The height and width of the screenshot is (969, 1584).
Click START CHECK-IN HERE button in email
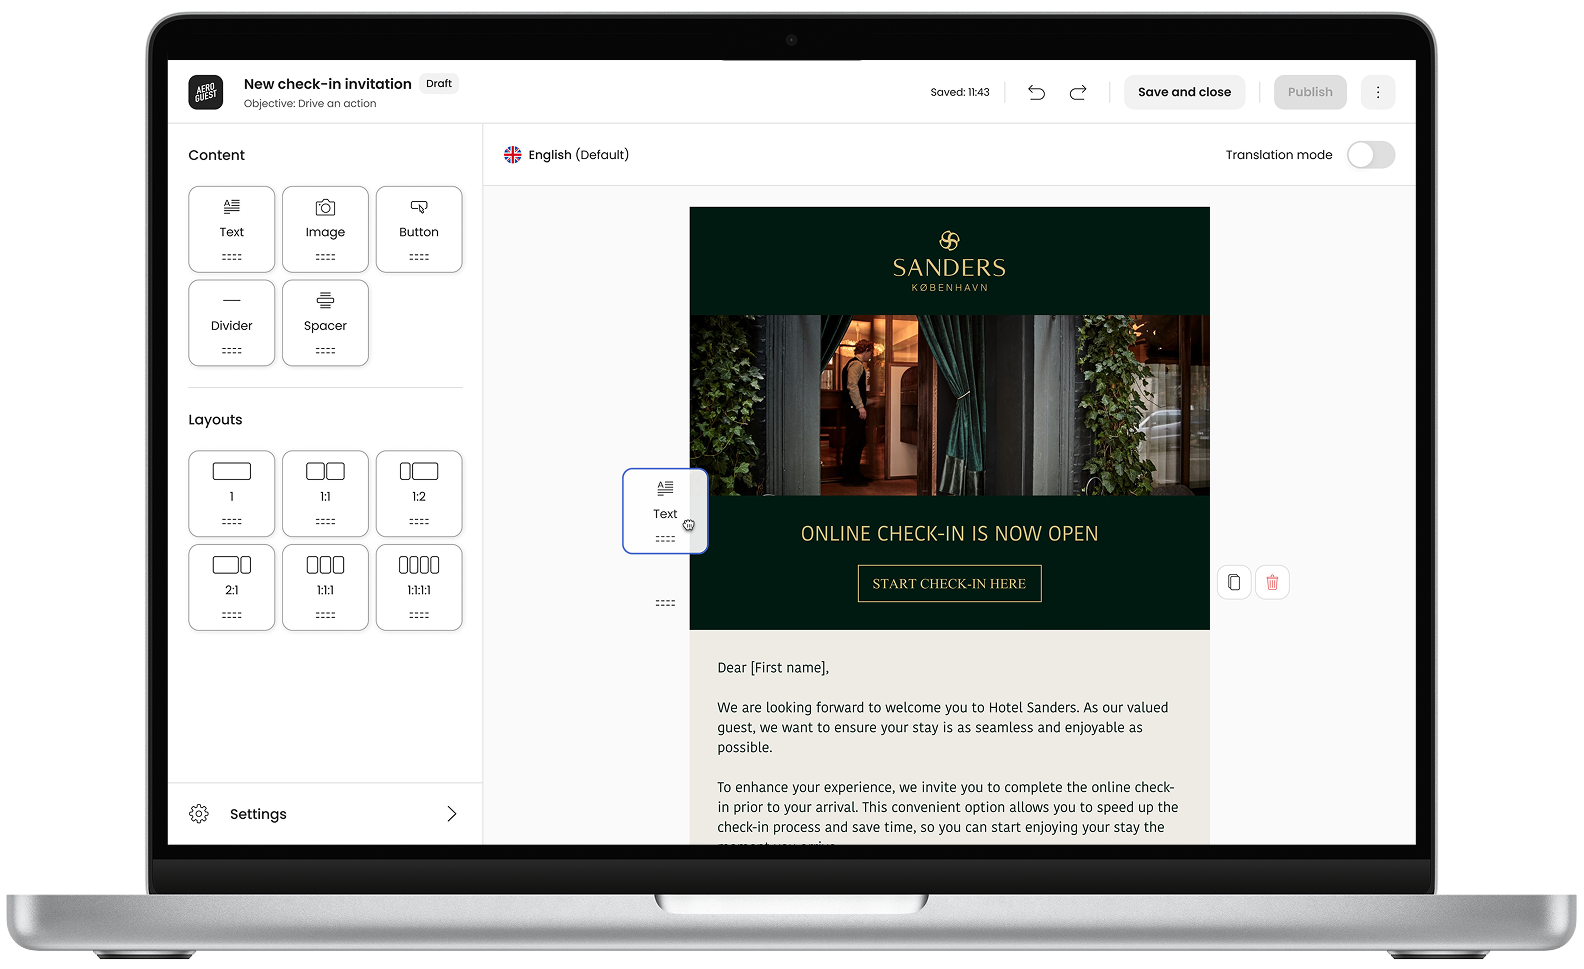949,584
